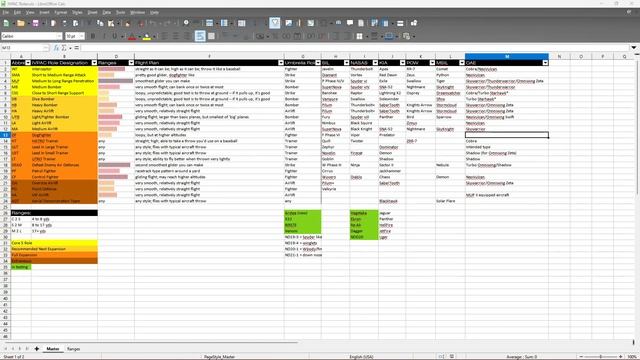Open the NASAS column filter dropdown
640x360 pixels.
click(x=375, y=63)
